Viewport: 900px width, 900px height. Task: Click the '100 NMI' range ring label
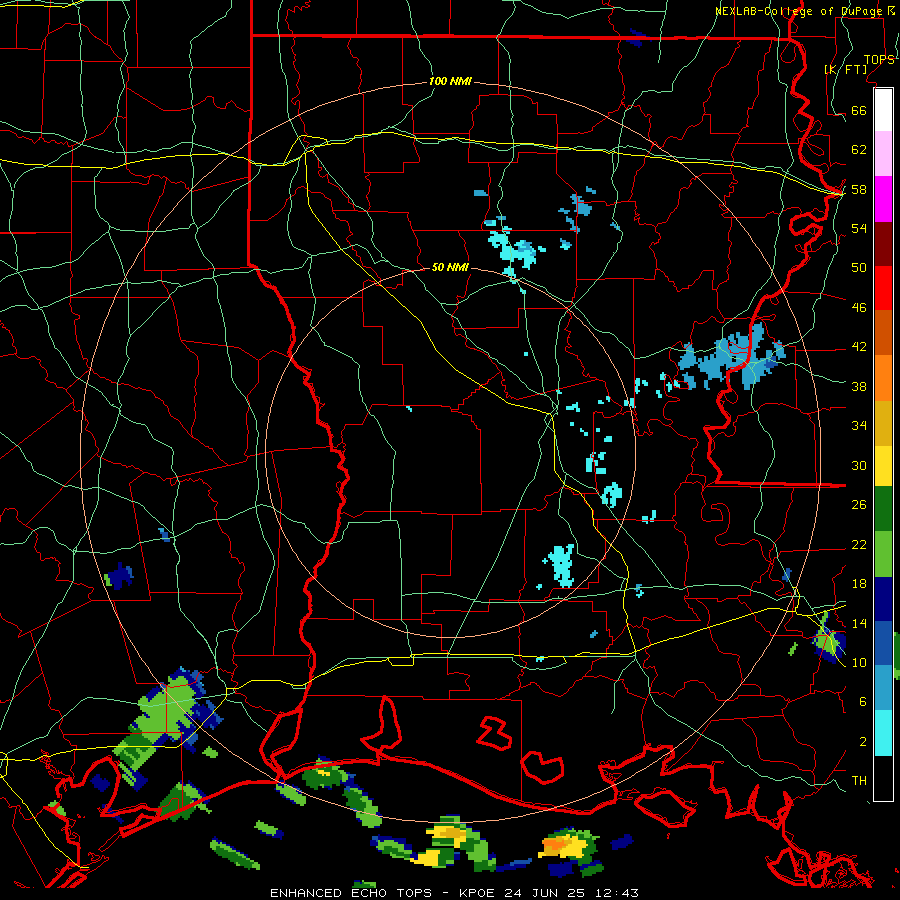pyautogui.click(x=450, y=82)
